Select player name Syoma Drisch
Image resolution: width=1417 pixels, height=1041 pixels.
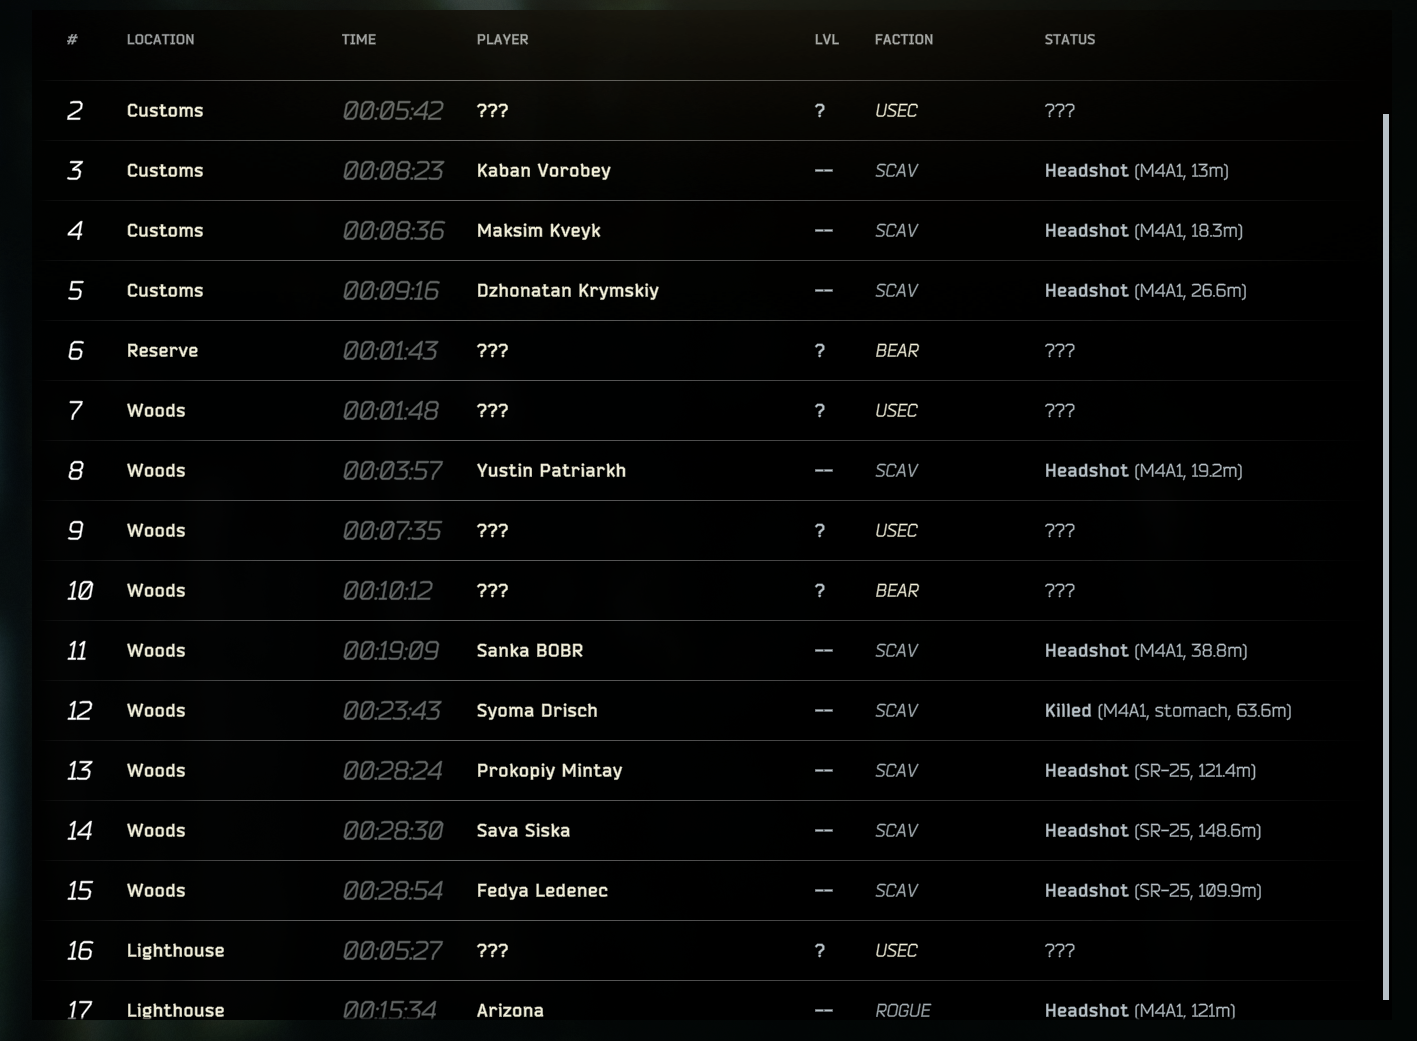537,711
